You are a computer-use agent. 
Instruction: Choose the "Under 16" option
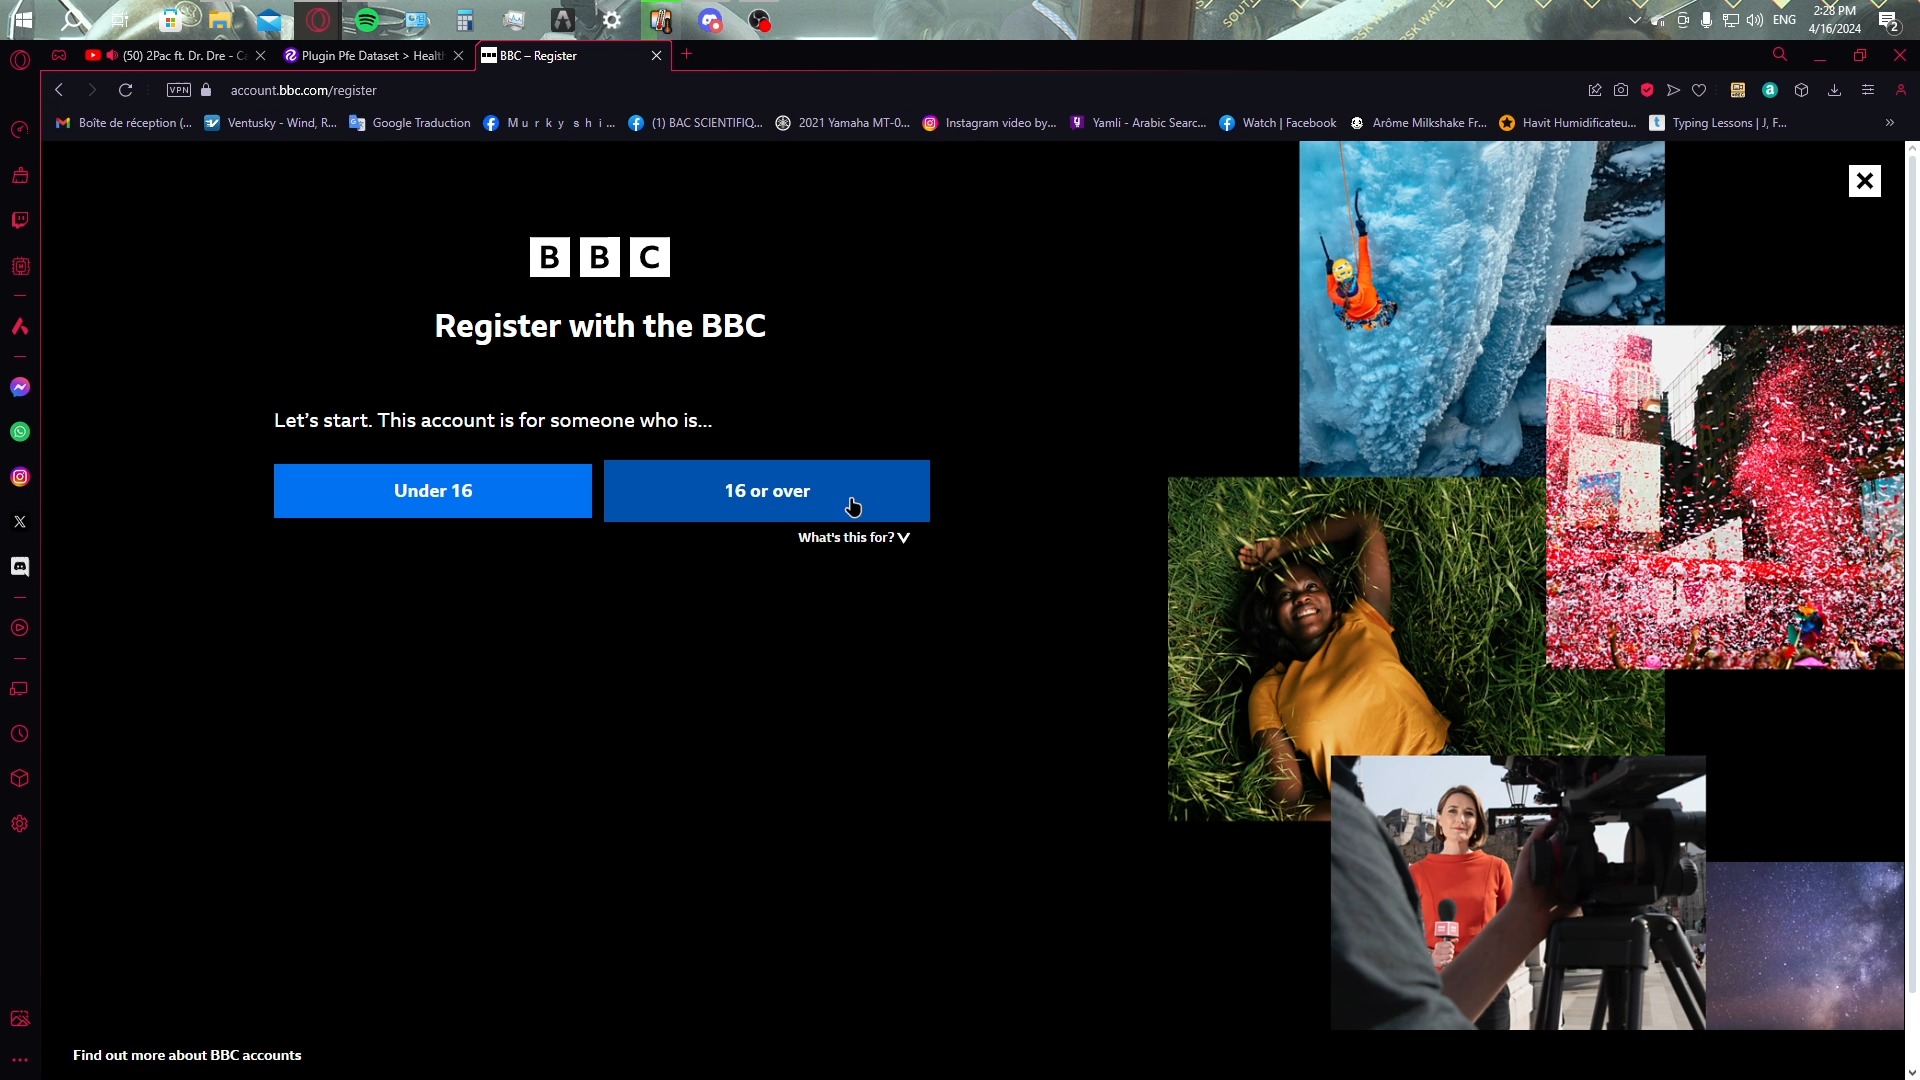[433, 491]
